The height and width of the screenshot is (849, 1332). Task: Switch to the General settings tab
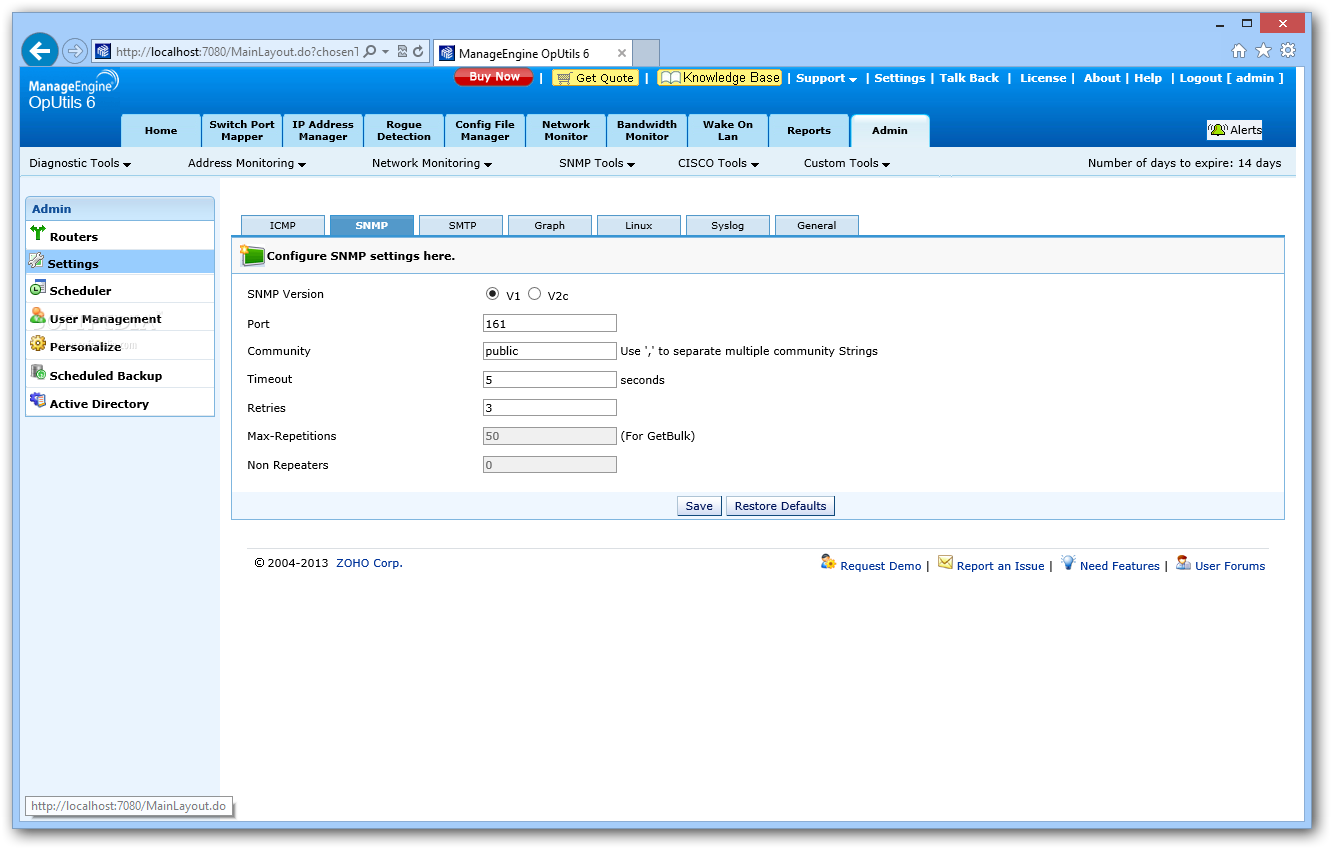click(817, 226)
